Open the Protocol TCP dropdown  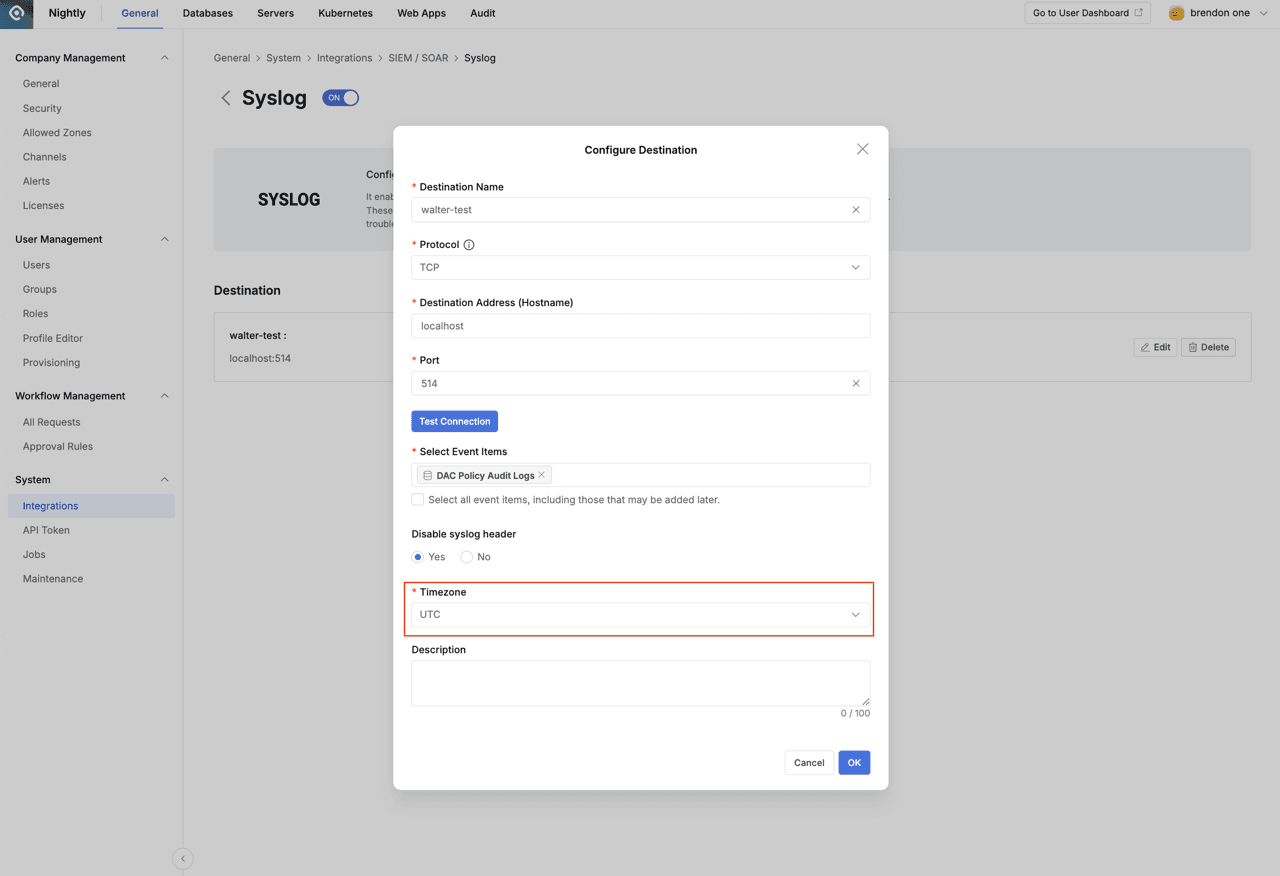tap(640, 267)
